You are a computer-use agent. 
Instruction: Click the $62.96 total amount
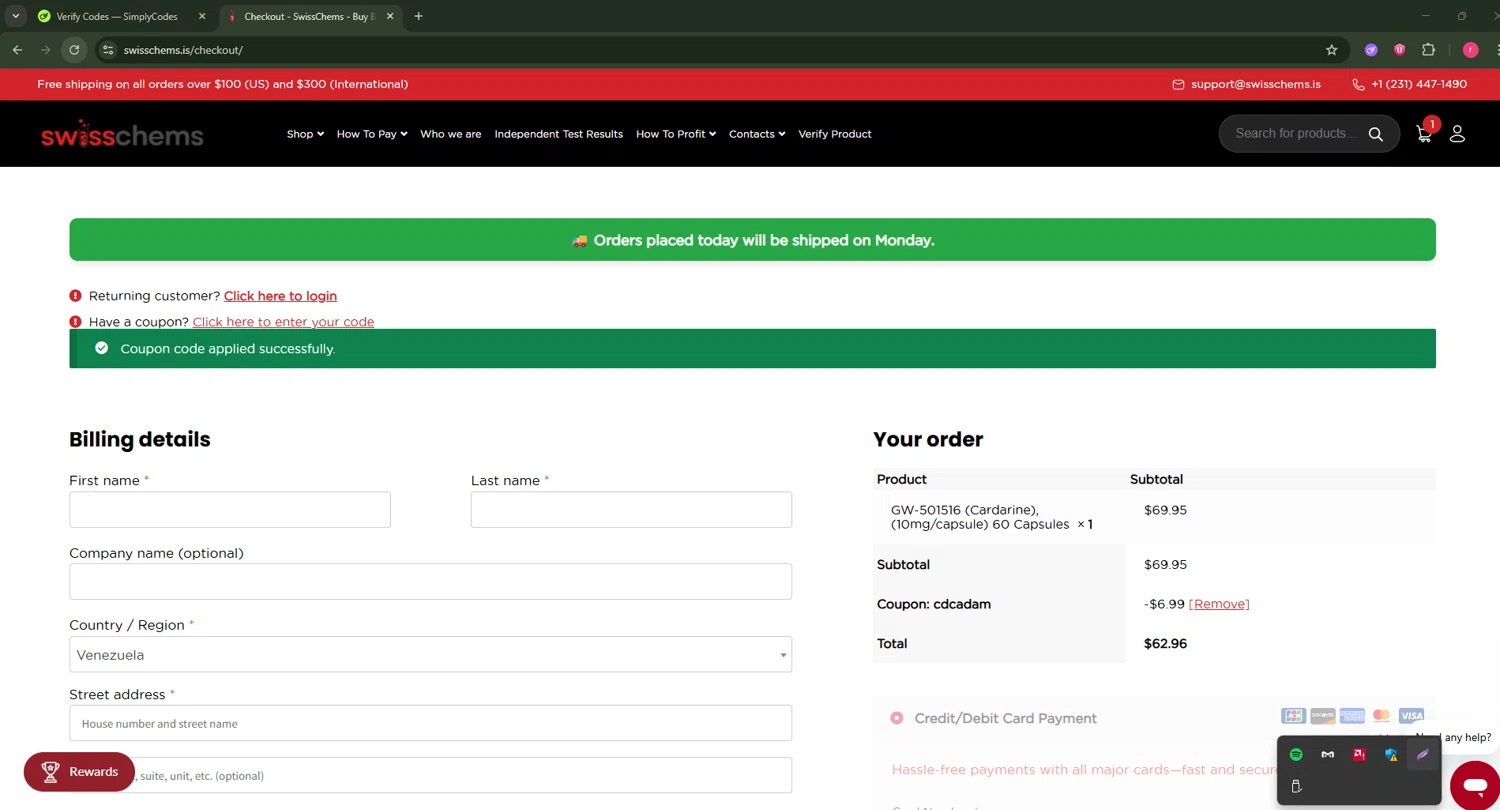click(1165, 644)
